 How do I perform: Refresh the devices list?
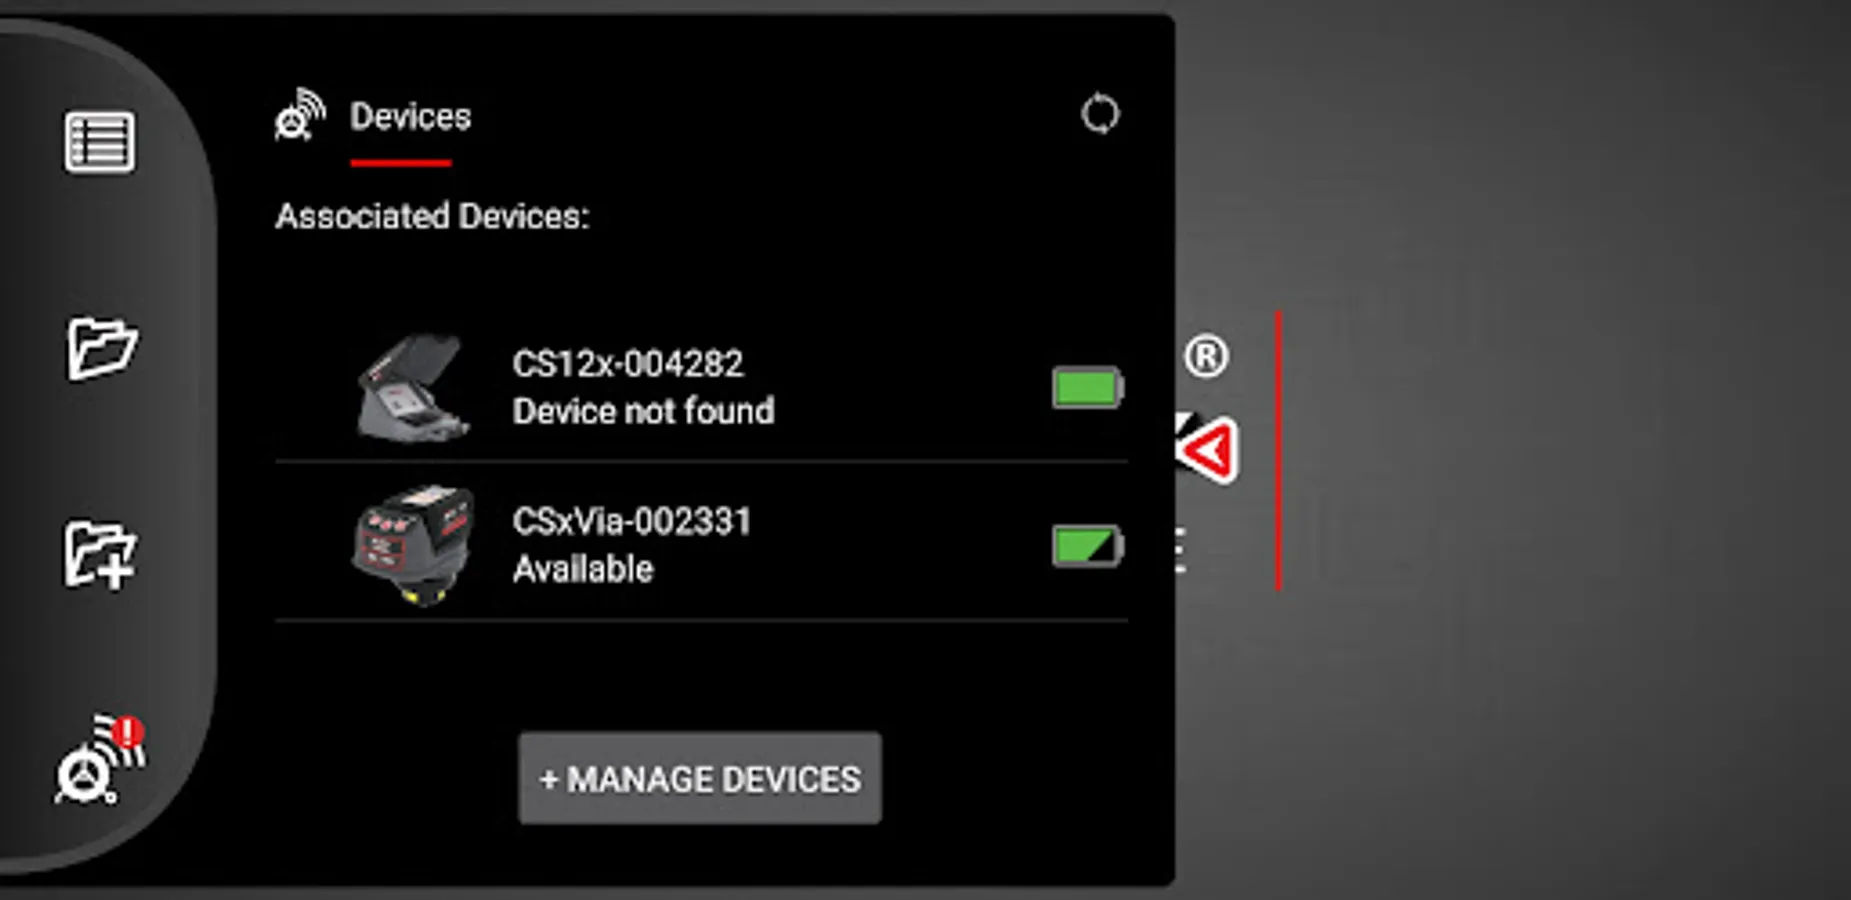tap(1100, 114)
